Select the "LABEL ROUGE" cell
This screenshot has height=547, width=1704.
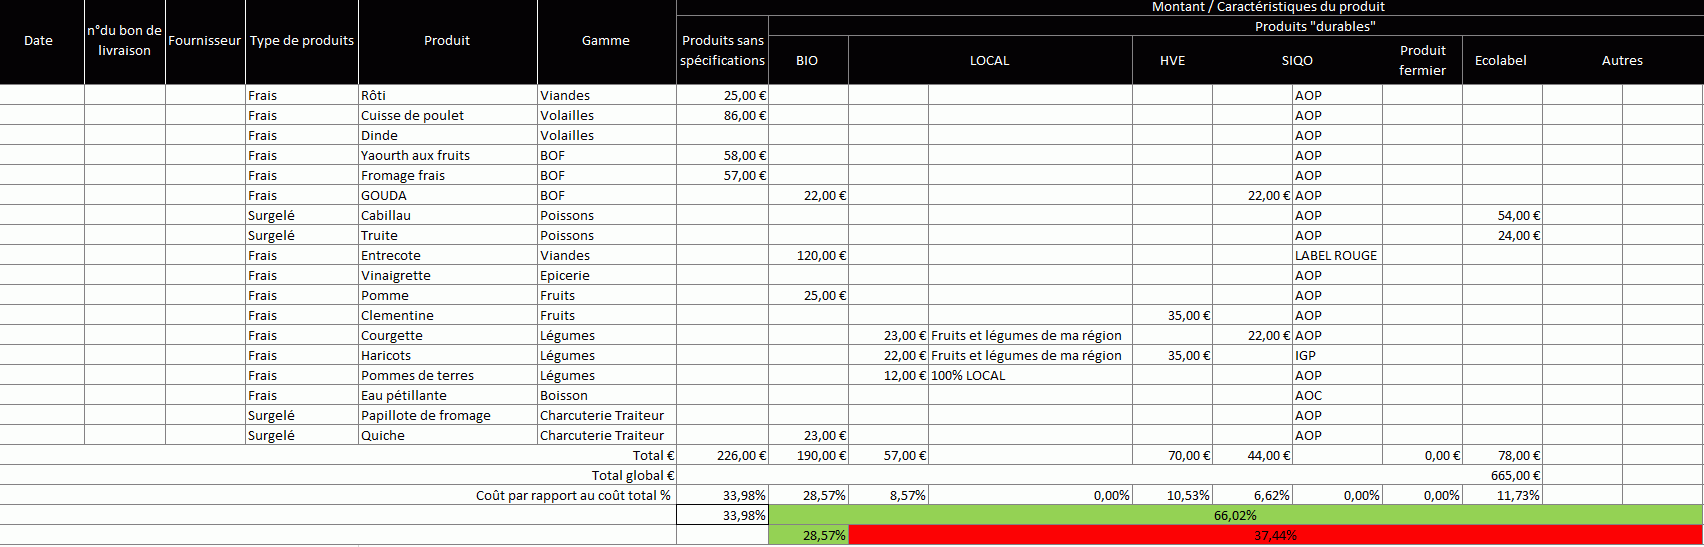(x=1336, y=256)
